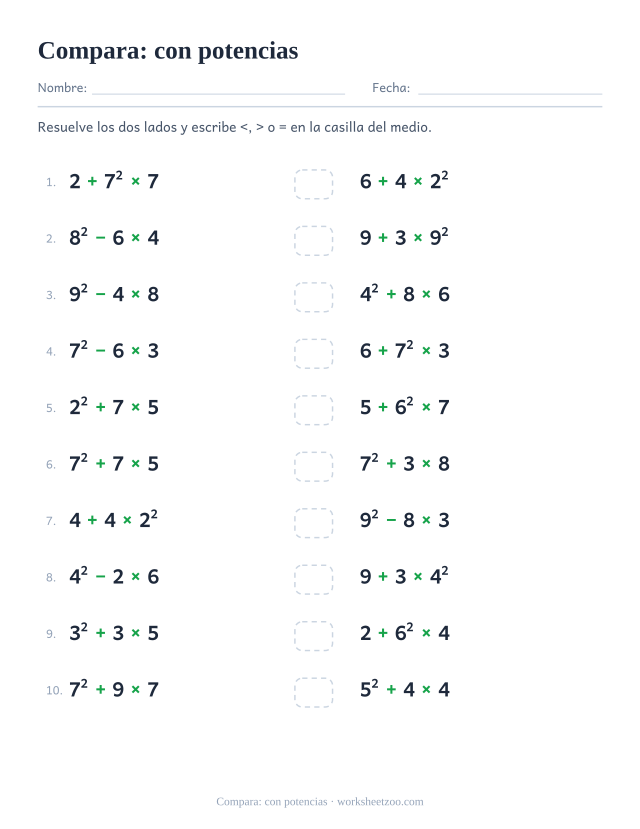The image size is (640, 829).
Task: Select answer box for problem 10
Action: pos(314,693)
